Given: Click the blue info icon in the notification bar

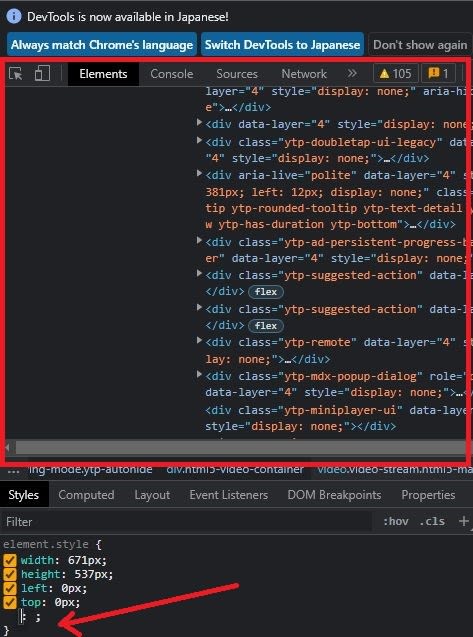Looking at the screenshot, I should coord(14,16).
